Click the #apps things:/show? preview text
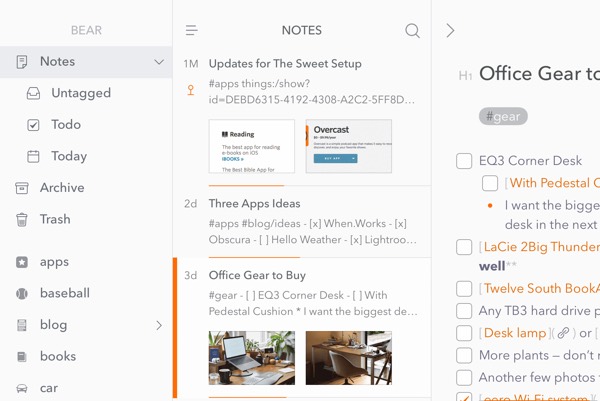The image size is (600, 401). [x=312, y=92]
